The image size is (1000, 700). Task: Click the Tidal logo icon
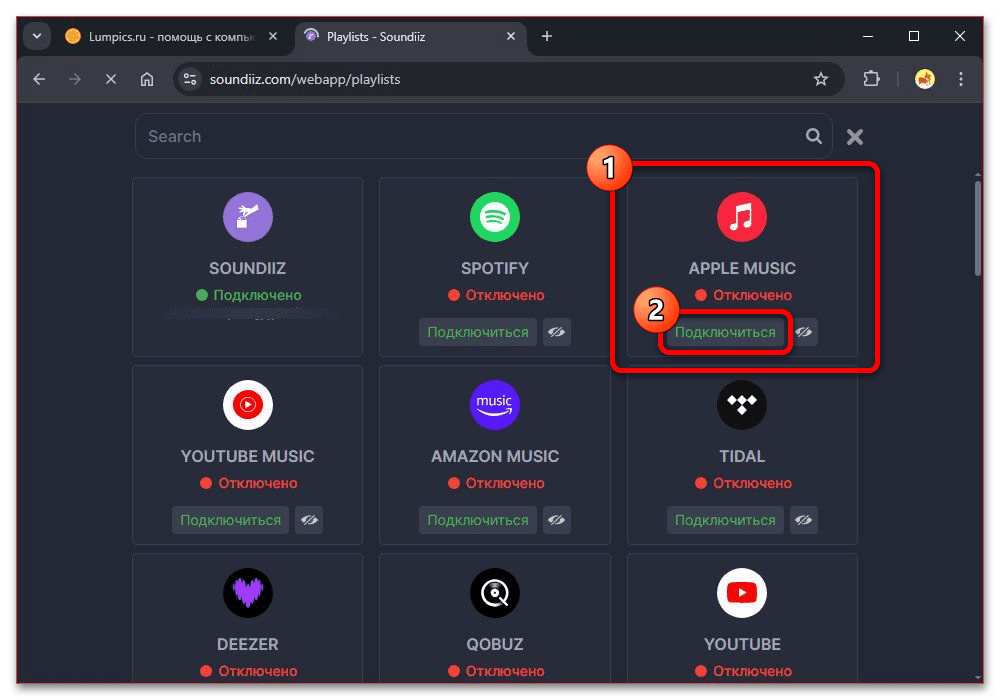pos(741,405)
